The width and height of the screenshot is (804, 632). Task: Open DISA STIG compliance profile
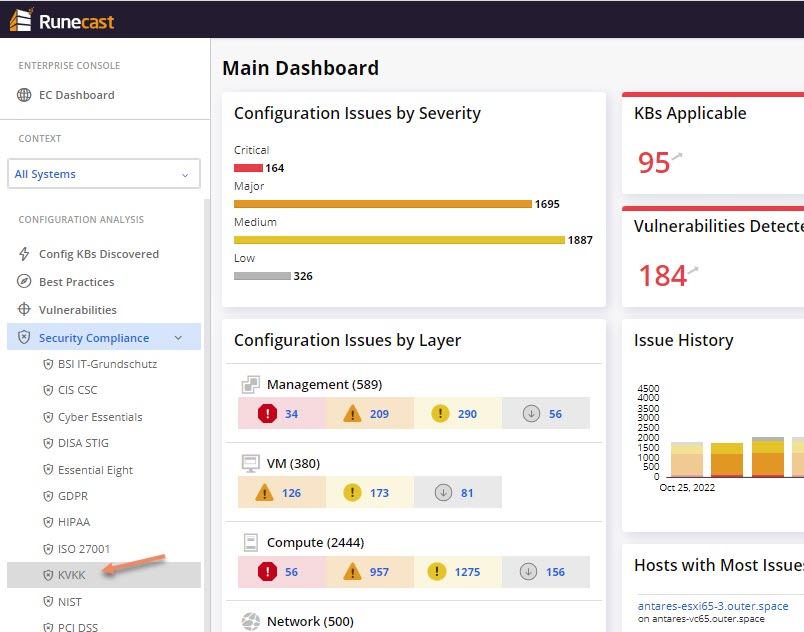[x=83, y=443]
